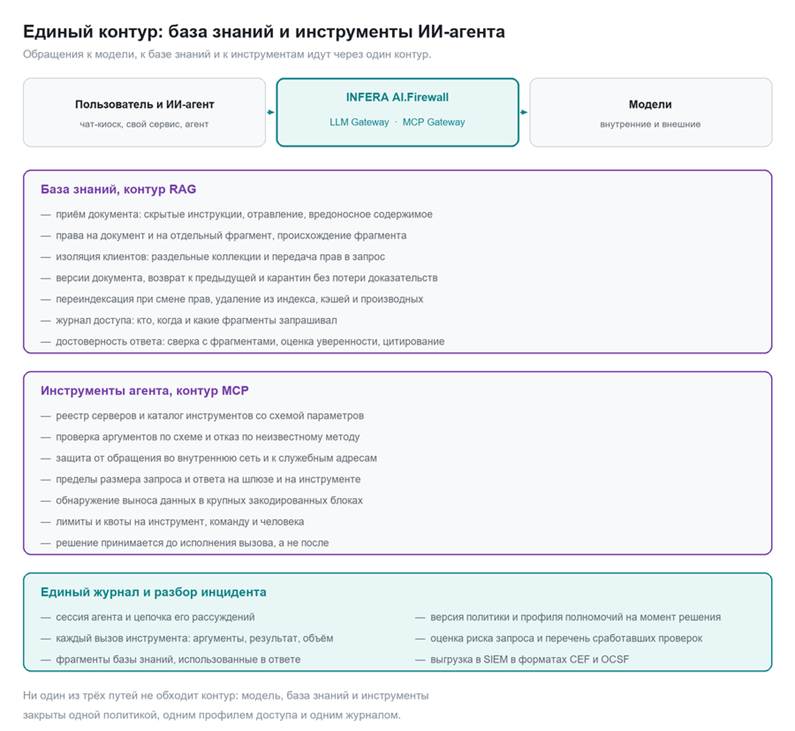795x731 pixels.
Task: Select the INFERA AI.Firewall box
Action: coord(398,113)
